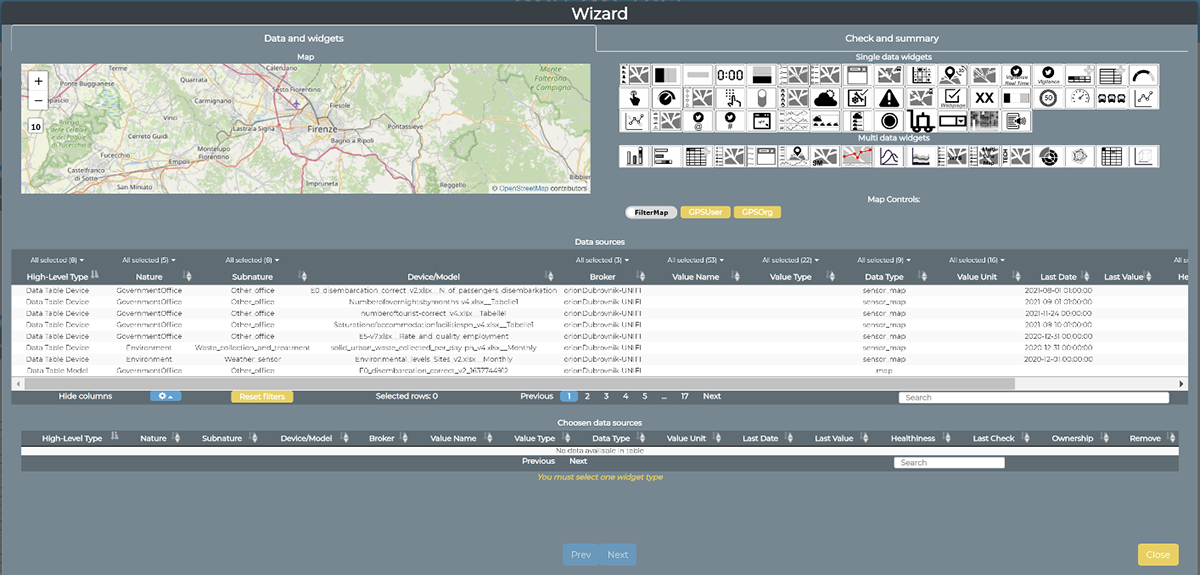Open the Data and widgets tab
1200x575 pixels.
click(x=304, y=38)
